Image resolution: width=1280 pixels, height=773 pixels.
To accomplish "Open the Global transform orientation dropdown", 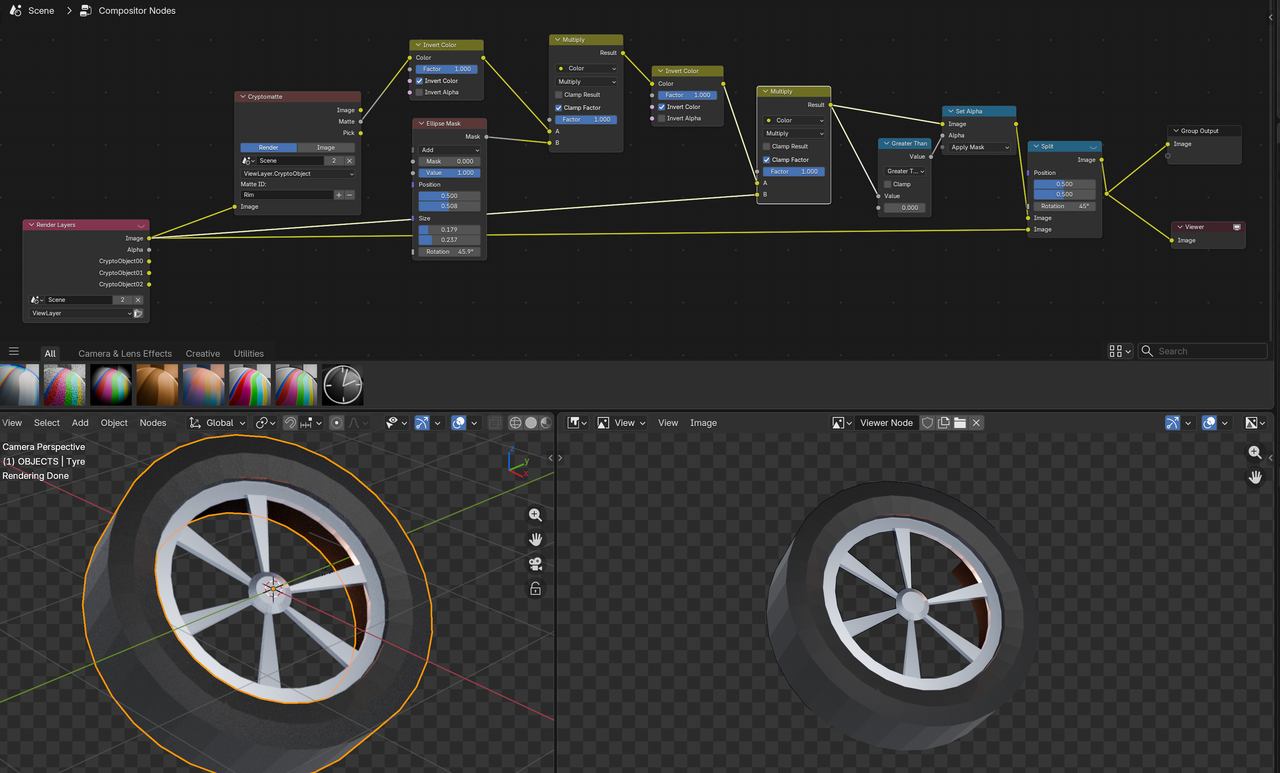I will 218,423.
